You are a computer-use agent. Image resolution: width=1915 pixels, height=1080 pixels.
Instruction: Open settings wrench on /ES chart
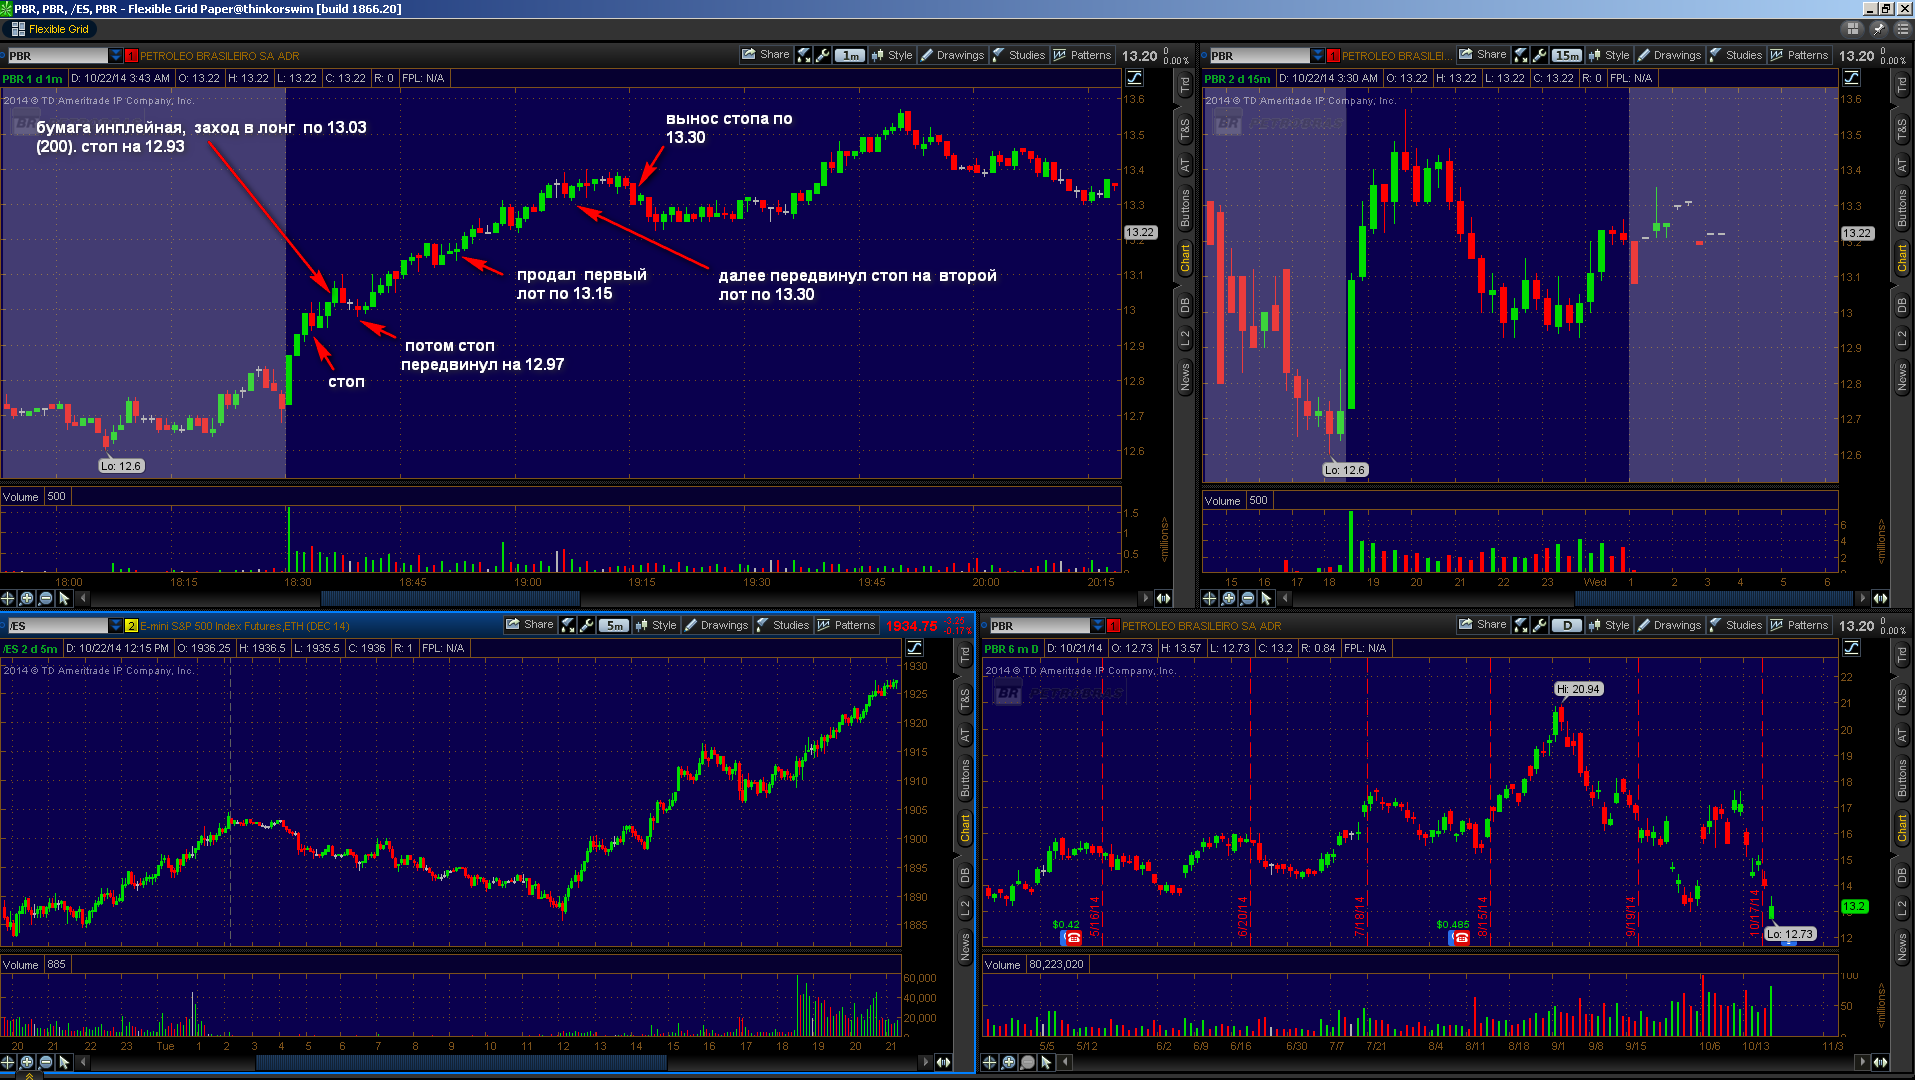pos(587,625)
